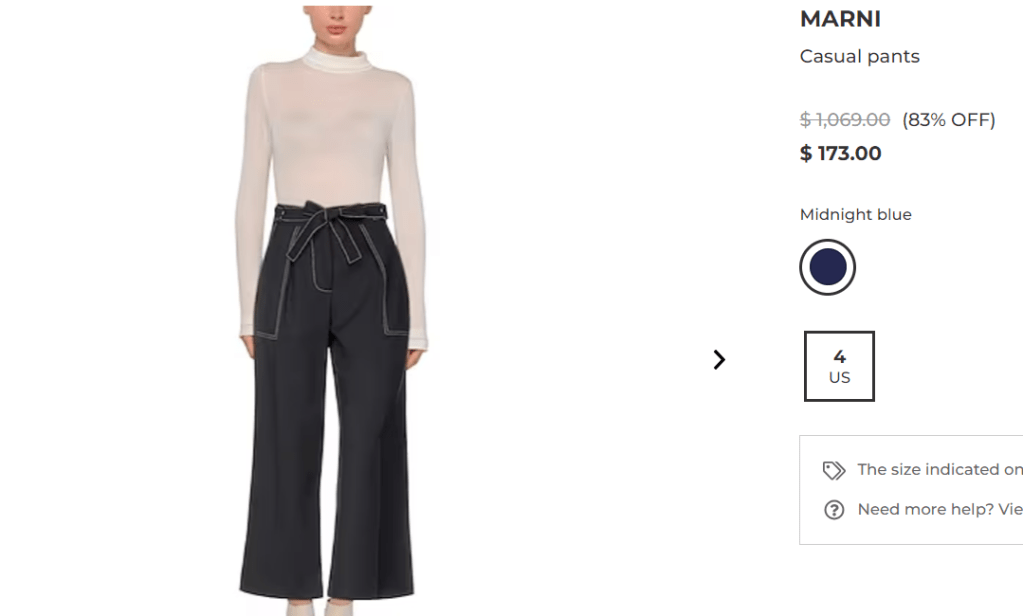The width and height of the screenshot is (1023, 616).
Task: Select the Midnight blue color swatch
Action: pos(827,267)
